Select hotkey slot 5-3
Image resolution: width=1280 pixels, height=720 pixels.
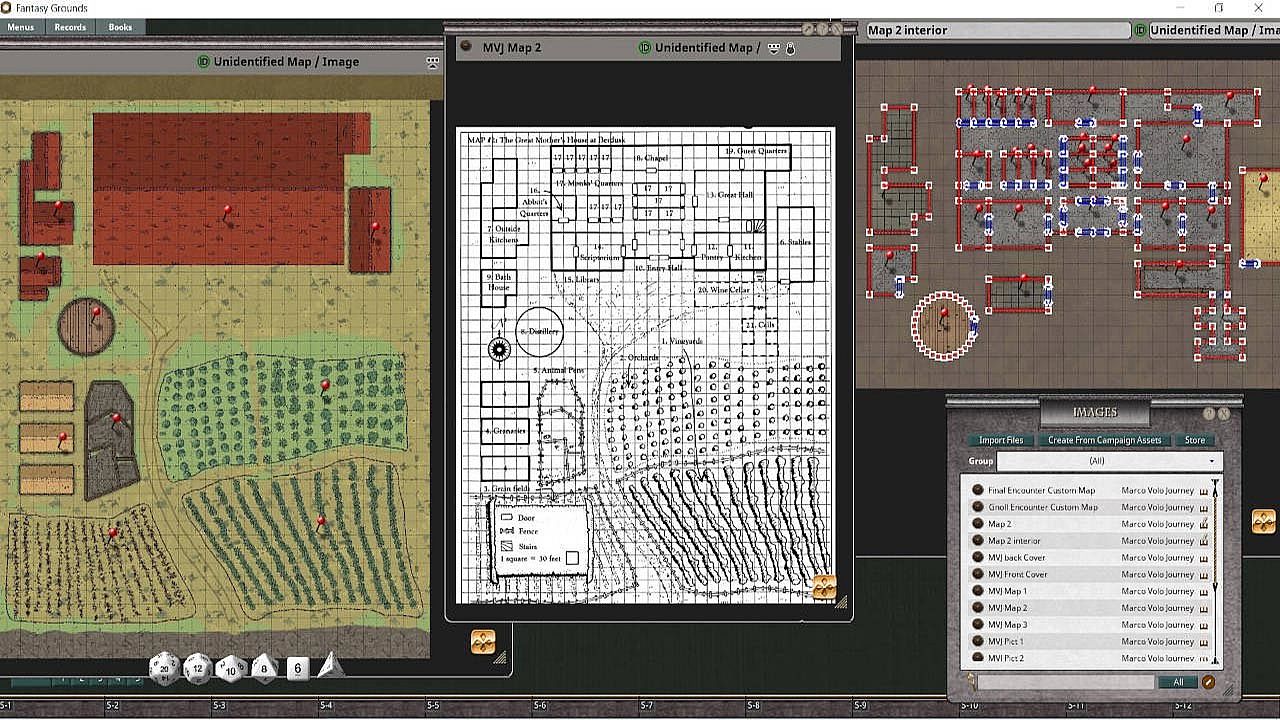tap(220, 706)
